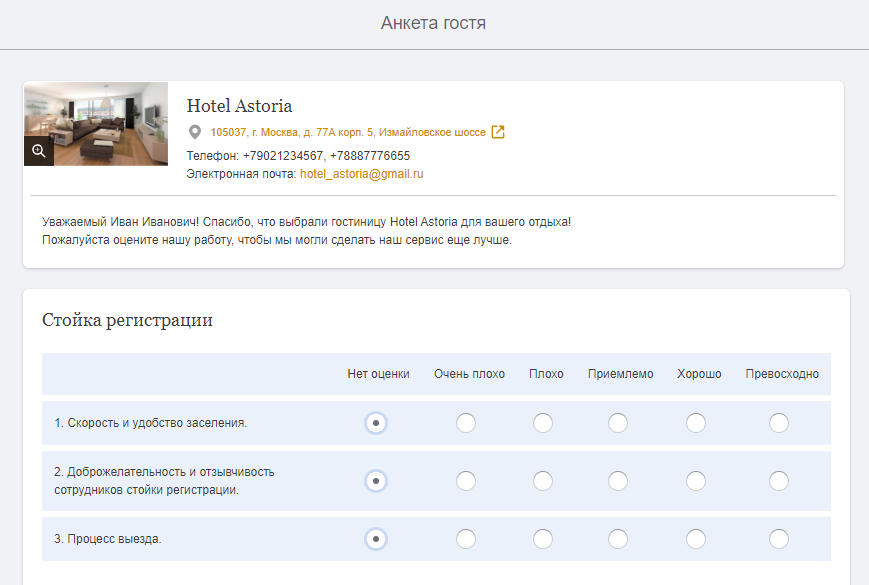869x585 pixels.
Task: Click the hotel_astoria@gmail.ru email link
Action: point(361,174)
